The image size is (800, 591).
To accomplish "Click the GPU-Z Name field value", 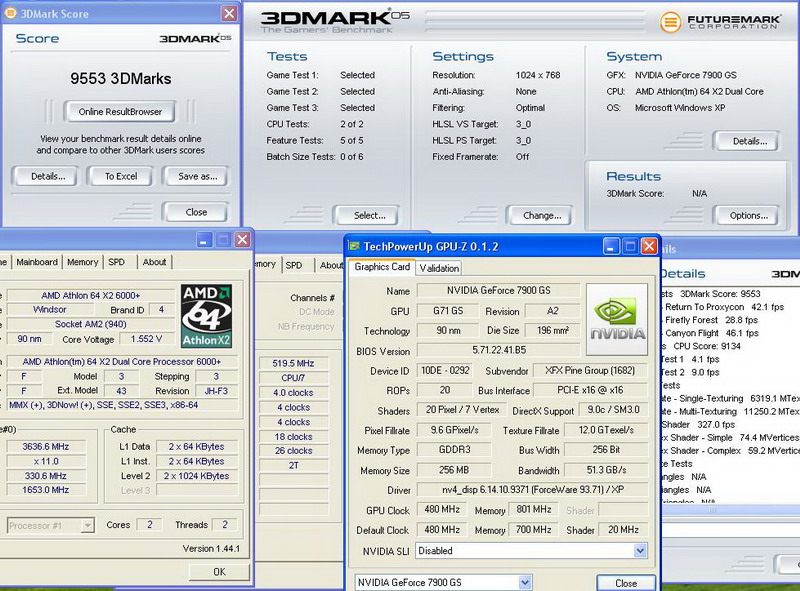I will (498, 290).
